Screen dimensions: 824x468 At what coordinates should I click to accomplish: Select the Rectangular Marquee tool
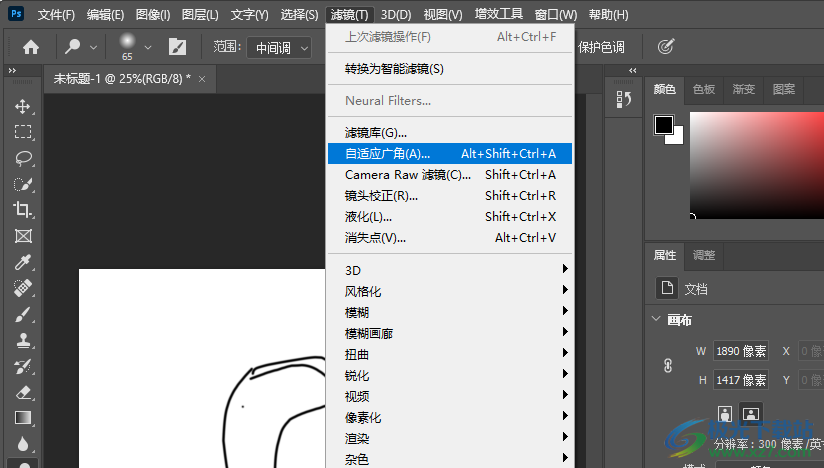click(x=23, y=132)
